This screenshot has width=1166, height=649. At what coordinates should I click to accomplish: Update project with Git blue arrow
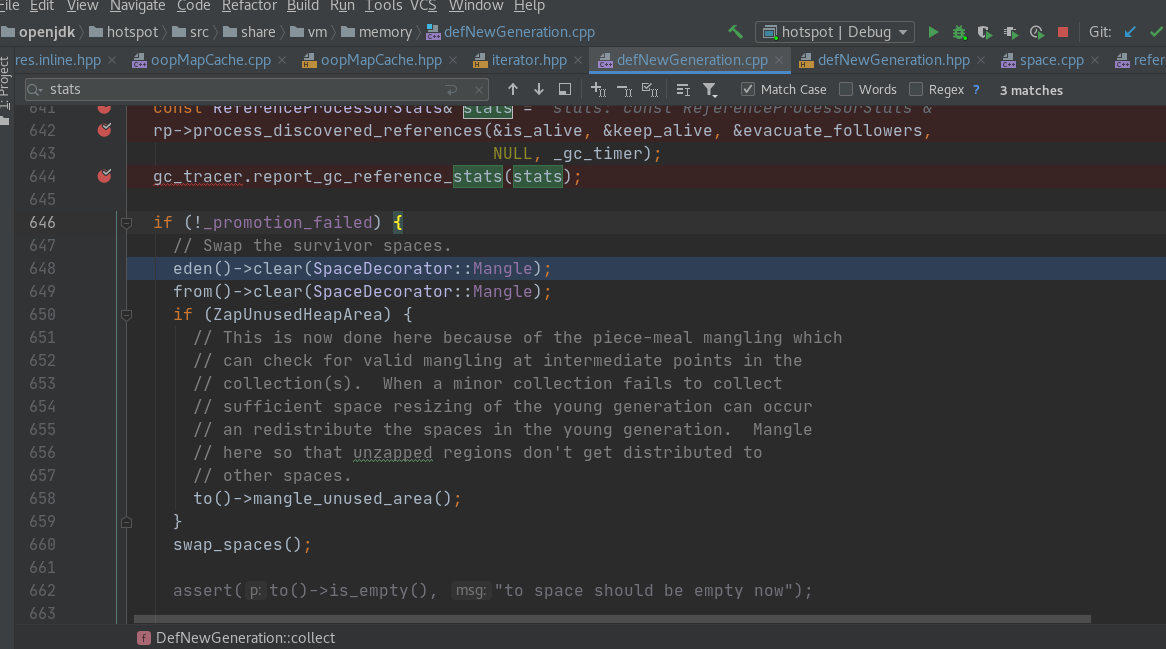1130,32
